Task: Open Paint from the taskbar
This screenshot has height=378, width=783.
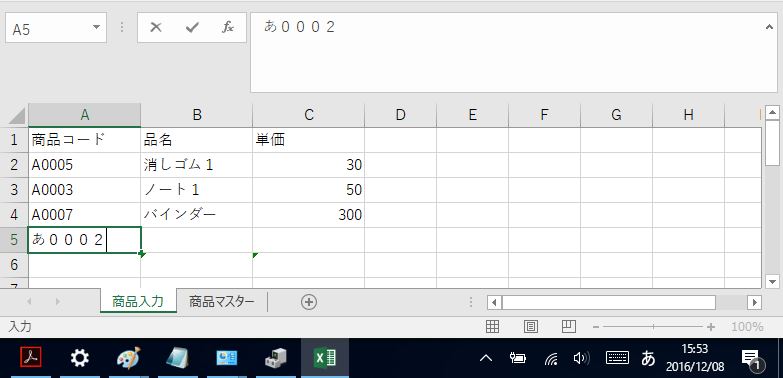Action: tap(128, 358)
